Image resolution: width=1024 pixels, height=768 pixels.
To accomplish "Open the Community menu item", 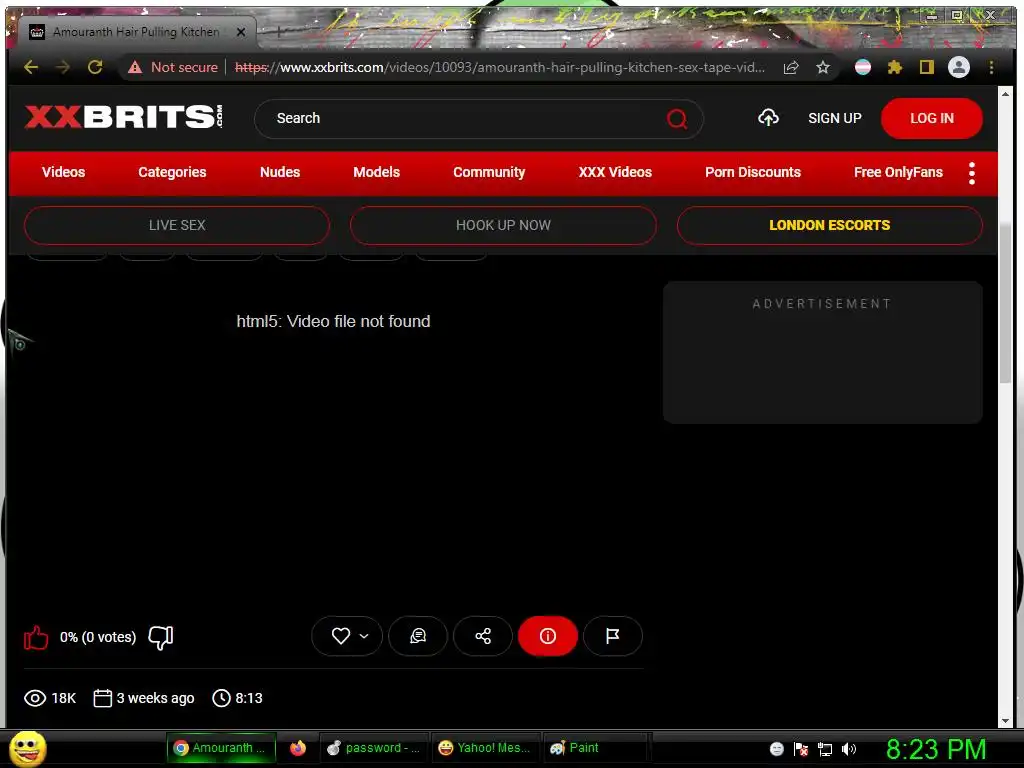I will (x=488, y=172).
